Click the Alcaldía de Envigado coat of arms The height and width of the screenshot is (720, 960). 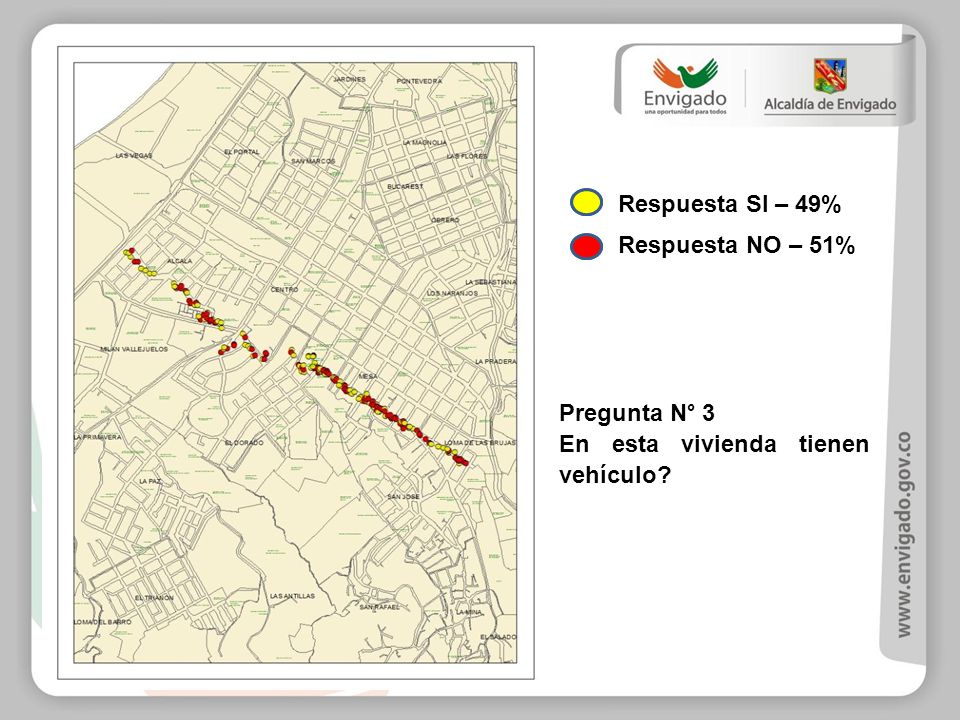click(x=830, y=76)
